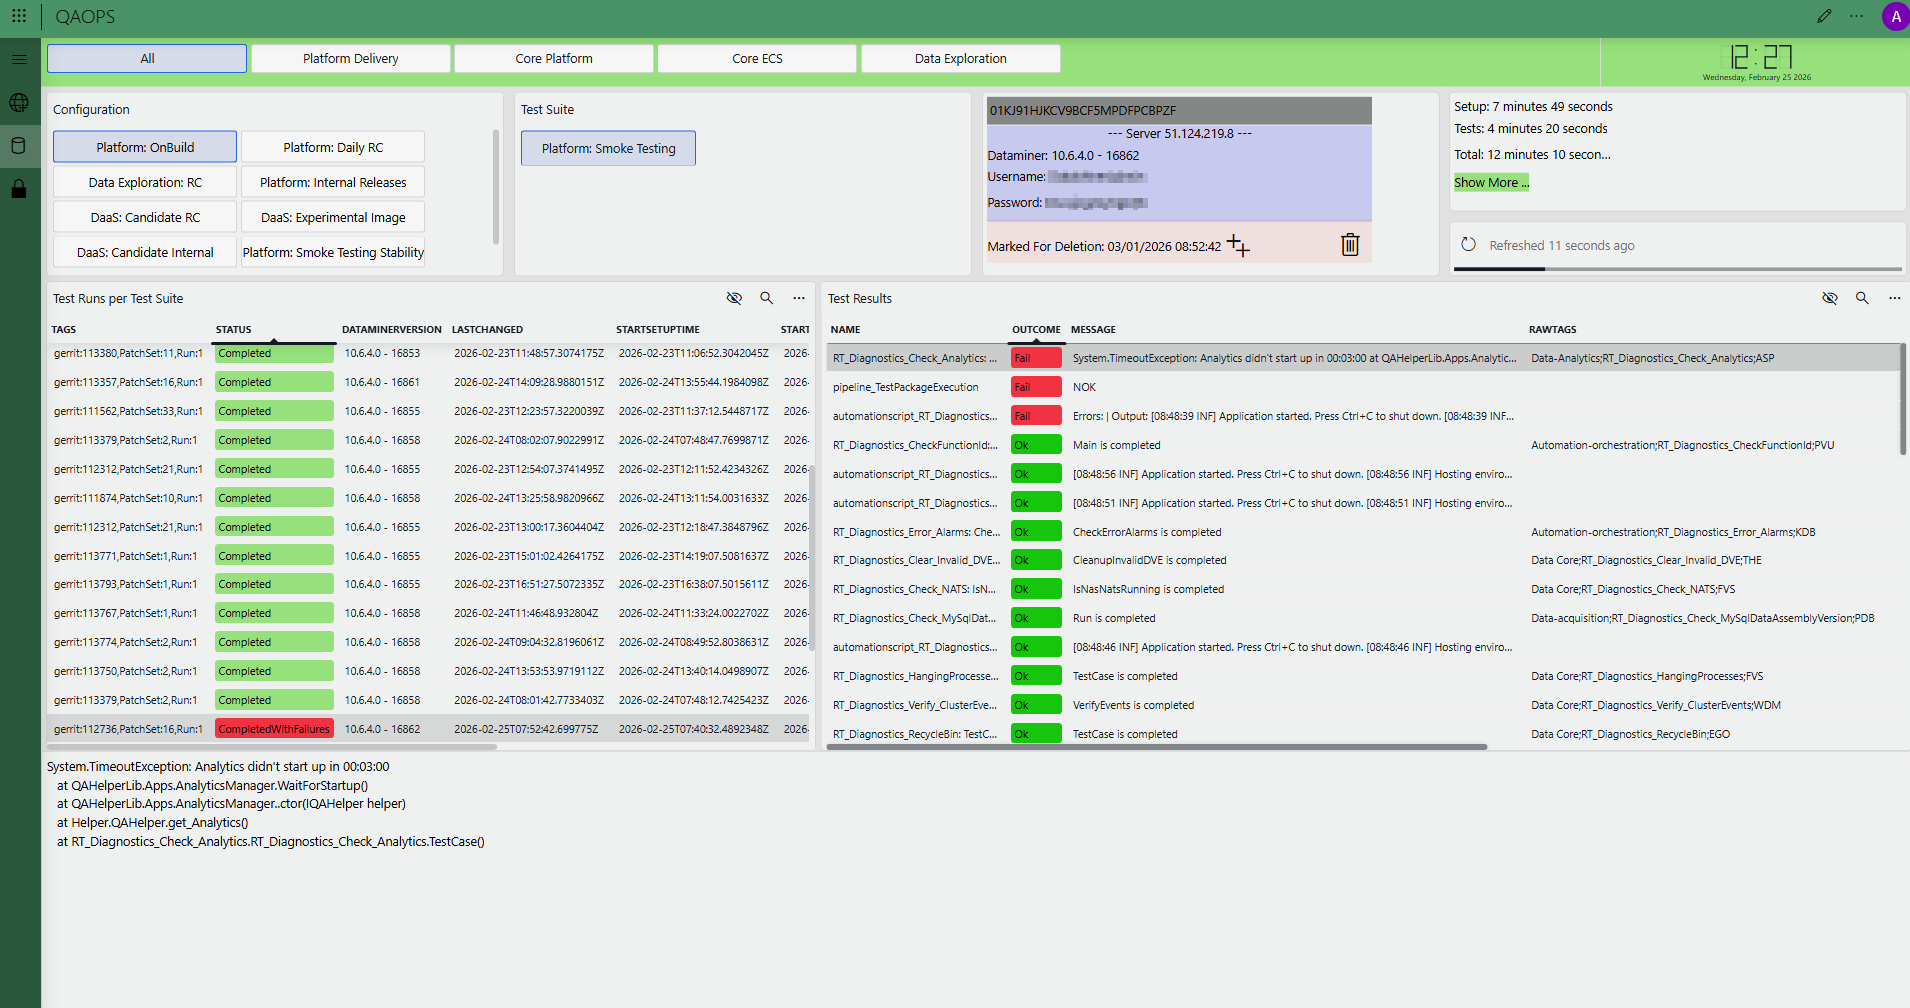Open the lock icon in the left sidebar
This screenshot has width=1910, height=1008.
coord(18,189)
